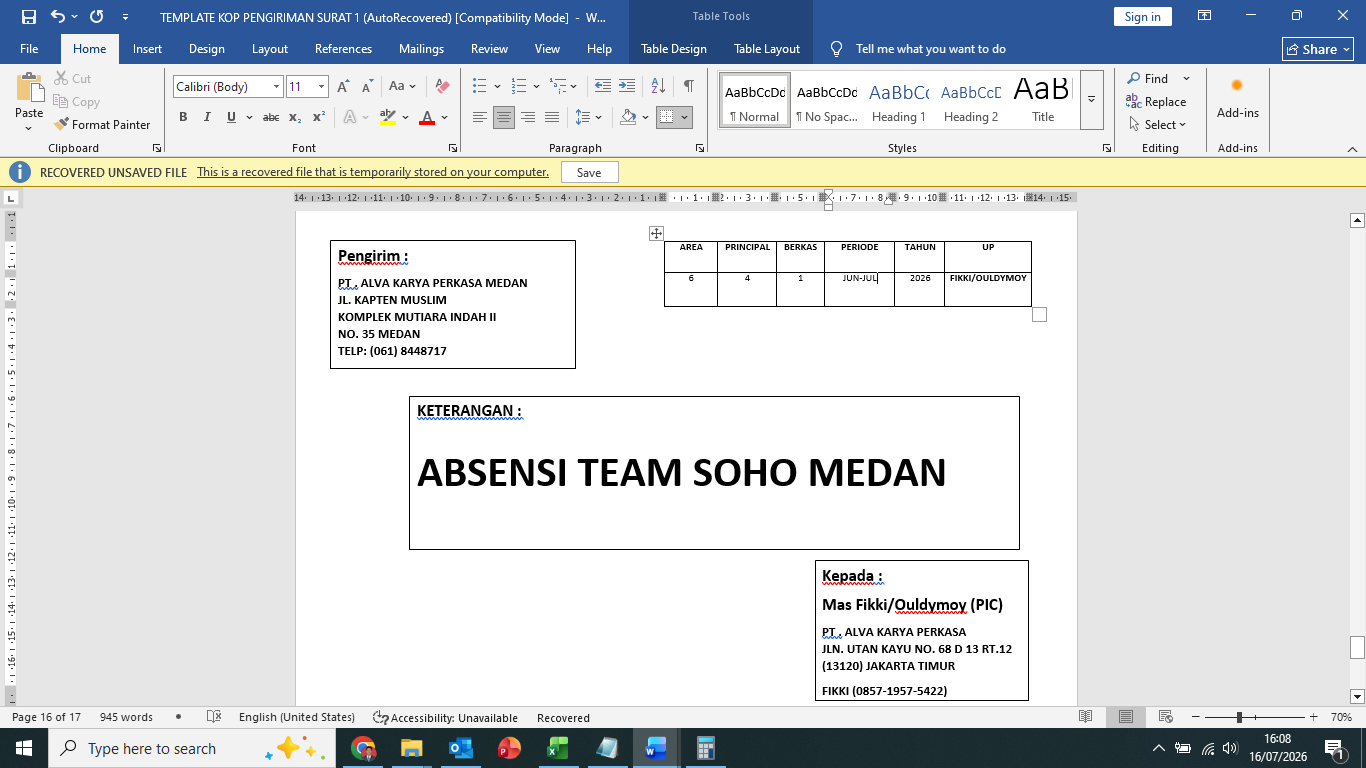Click the Replace command
The image size is (1366, 768).
(x=1156, y=102)
